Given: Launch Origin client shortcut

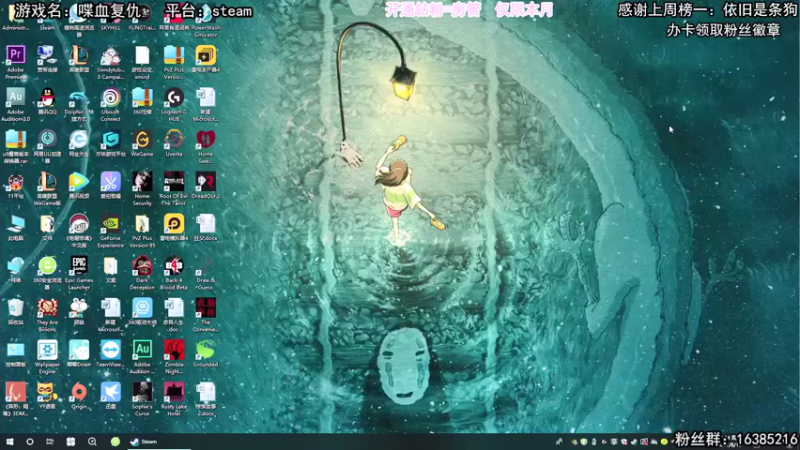Looking at the screenshot, I should (x=79, y=398).
